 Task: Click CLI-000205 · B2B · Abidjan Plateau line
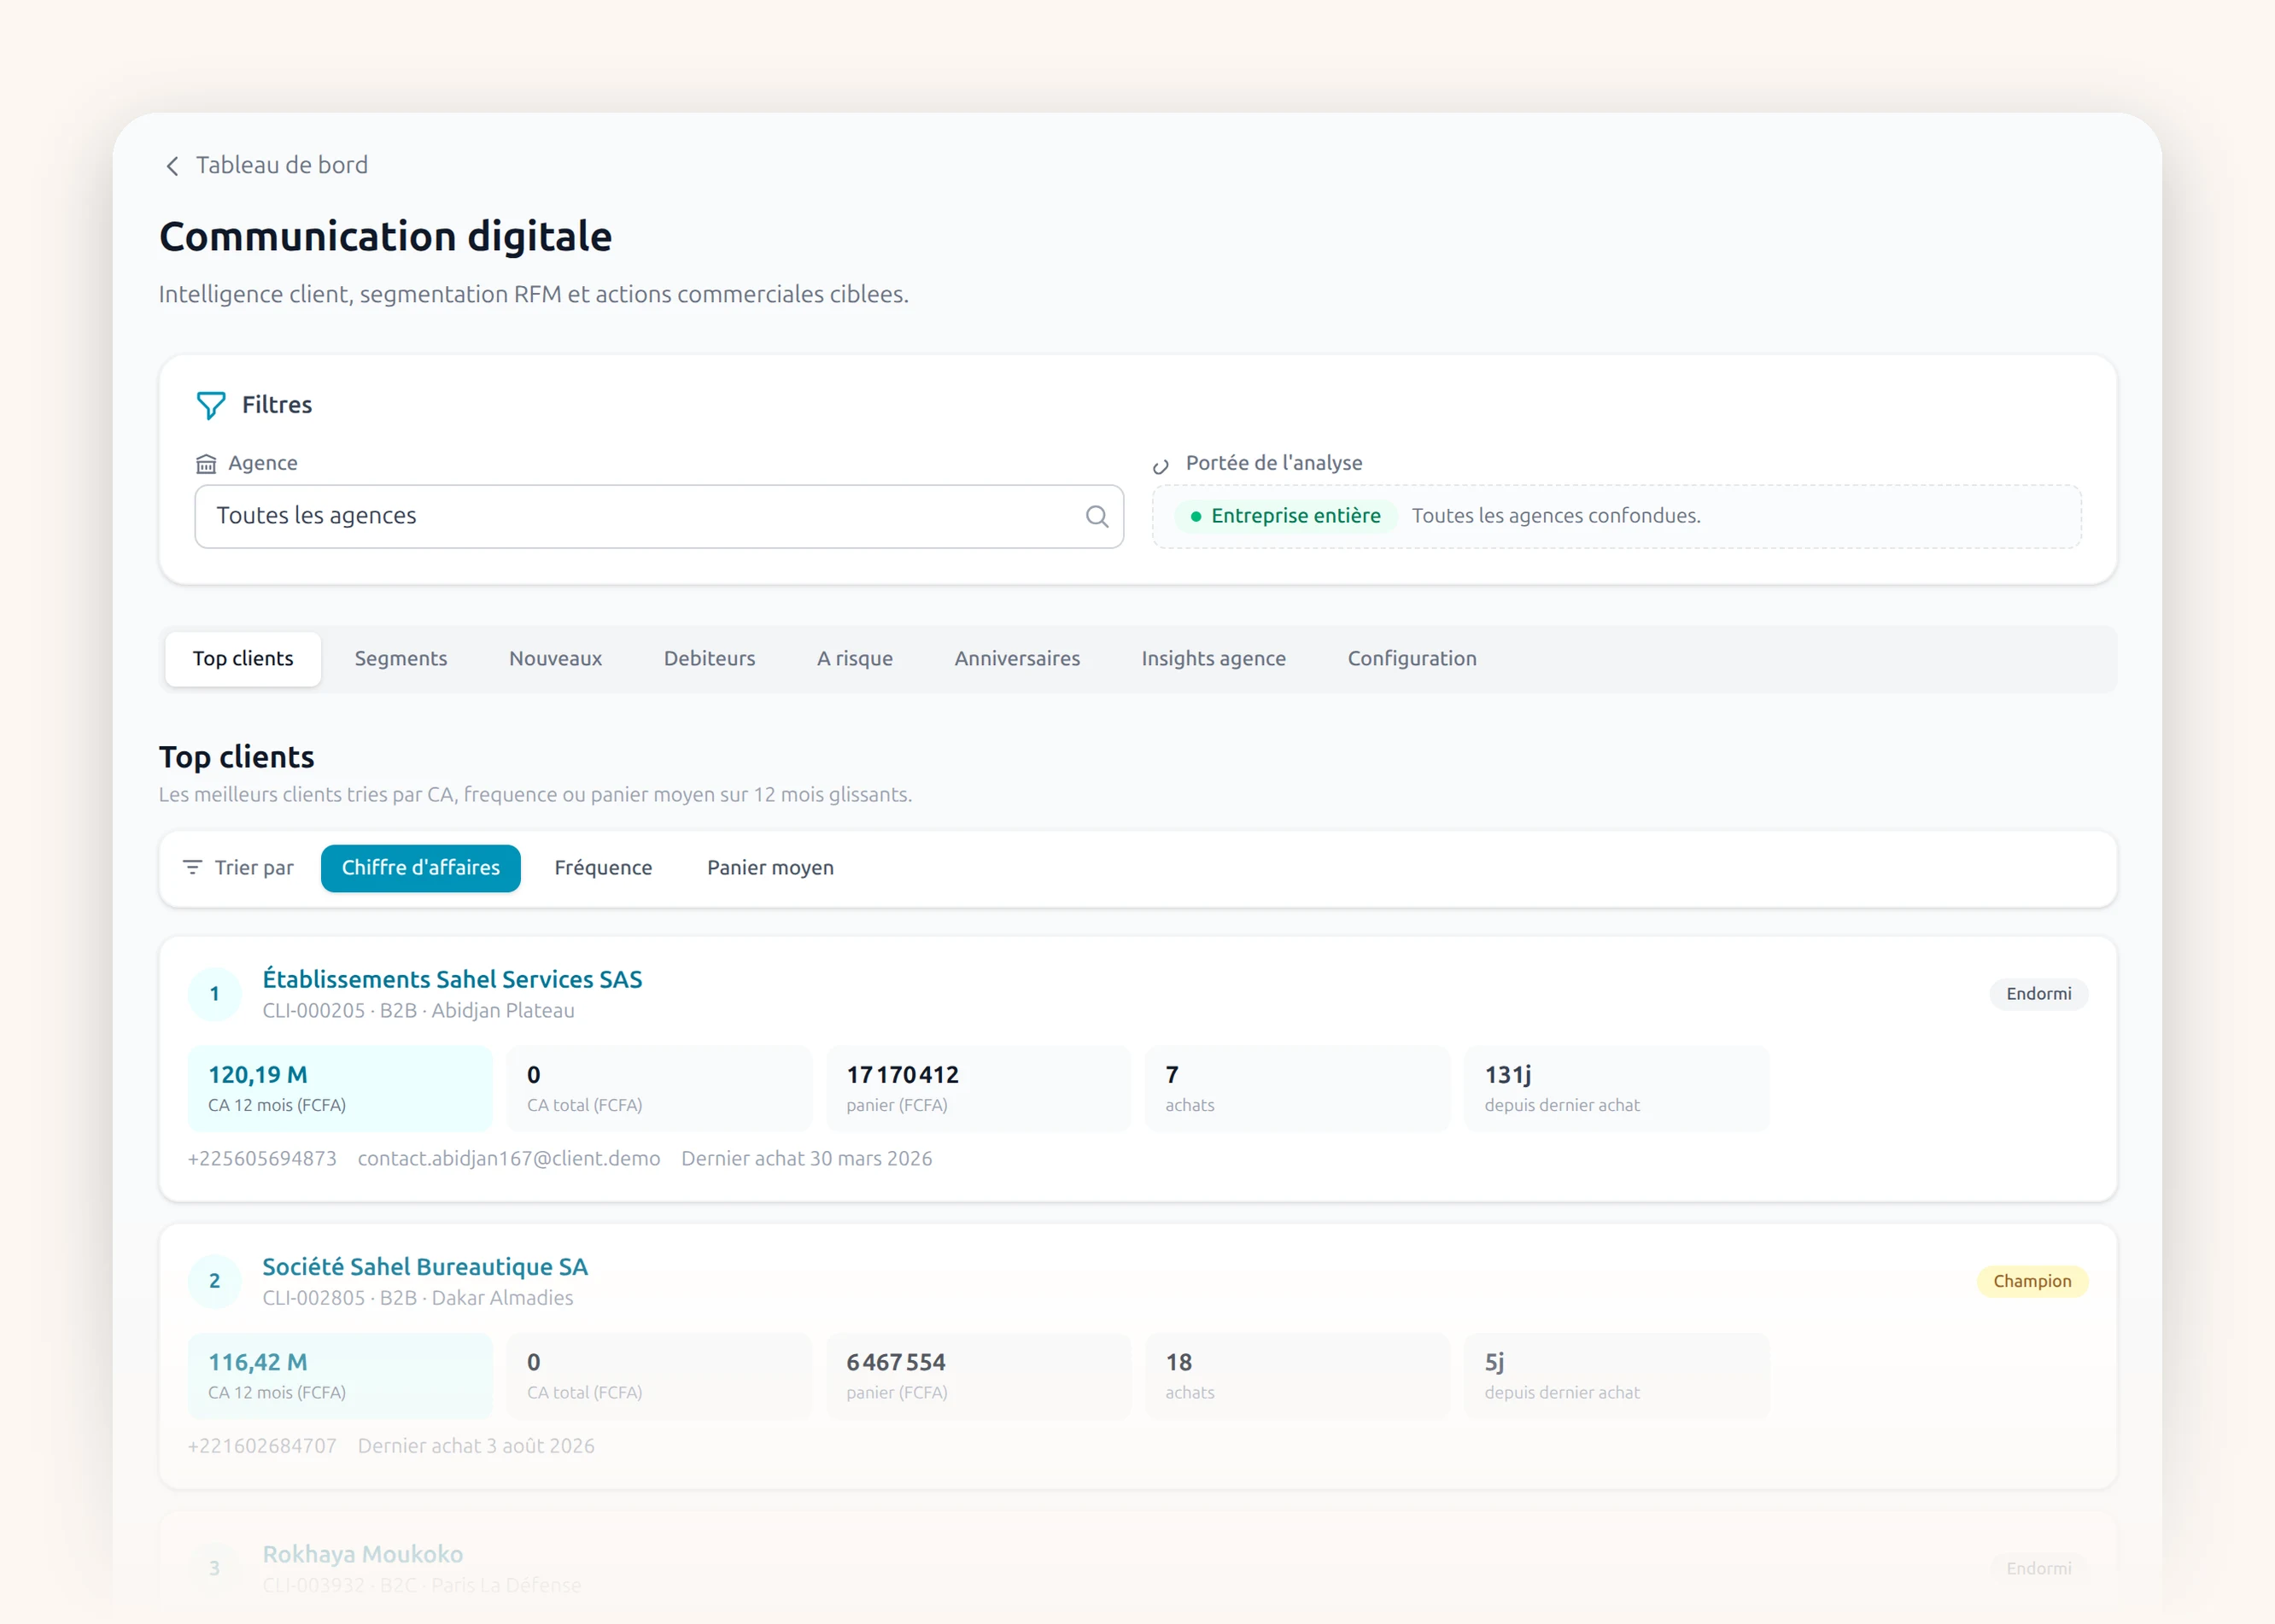tap(419, 1011)
